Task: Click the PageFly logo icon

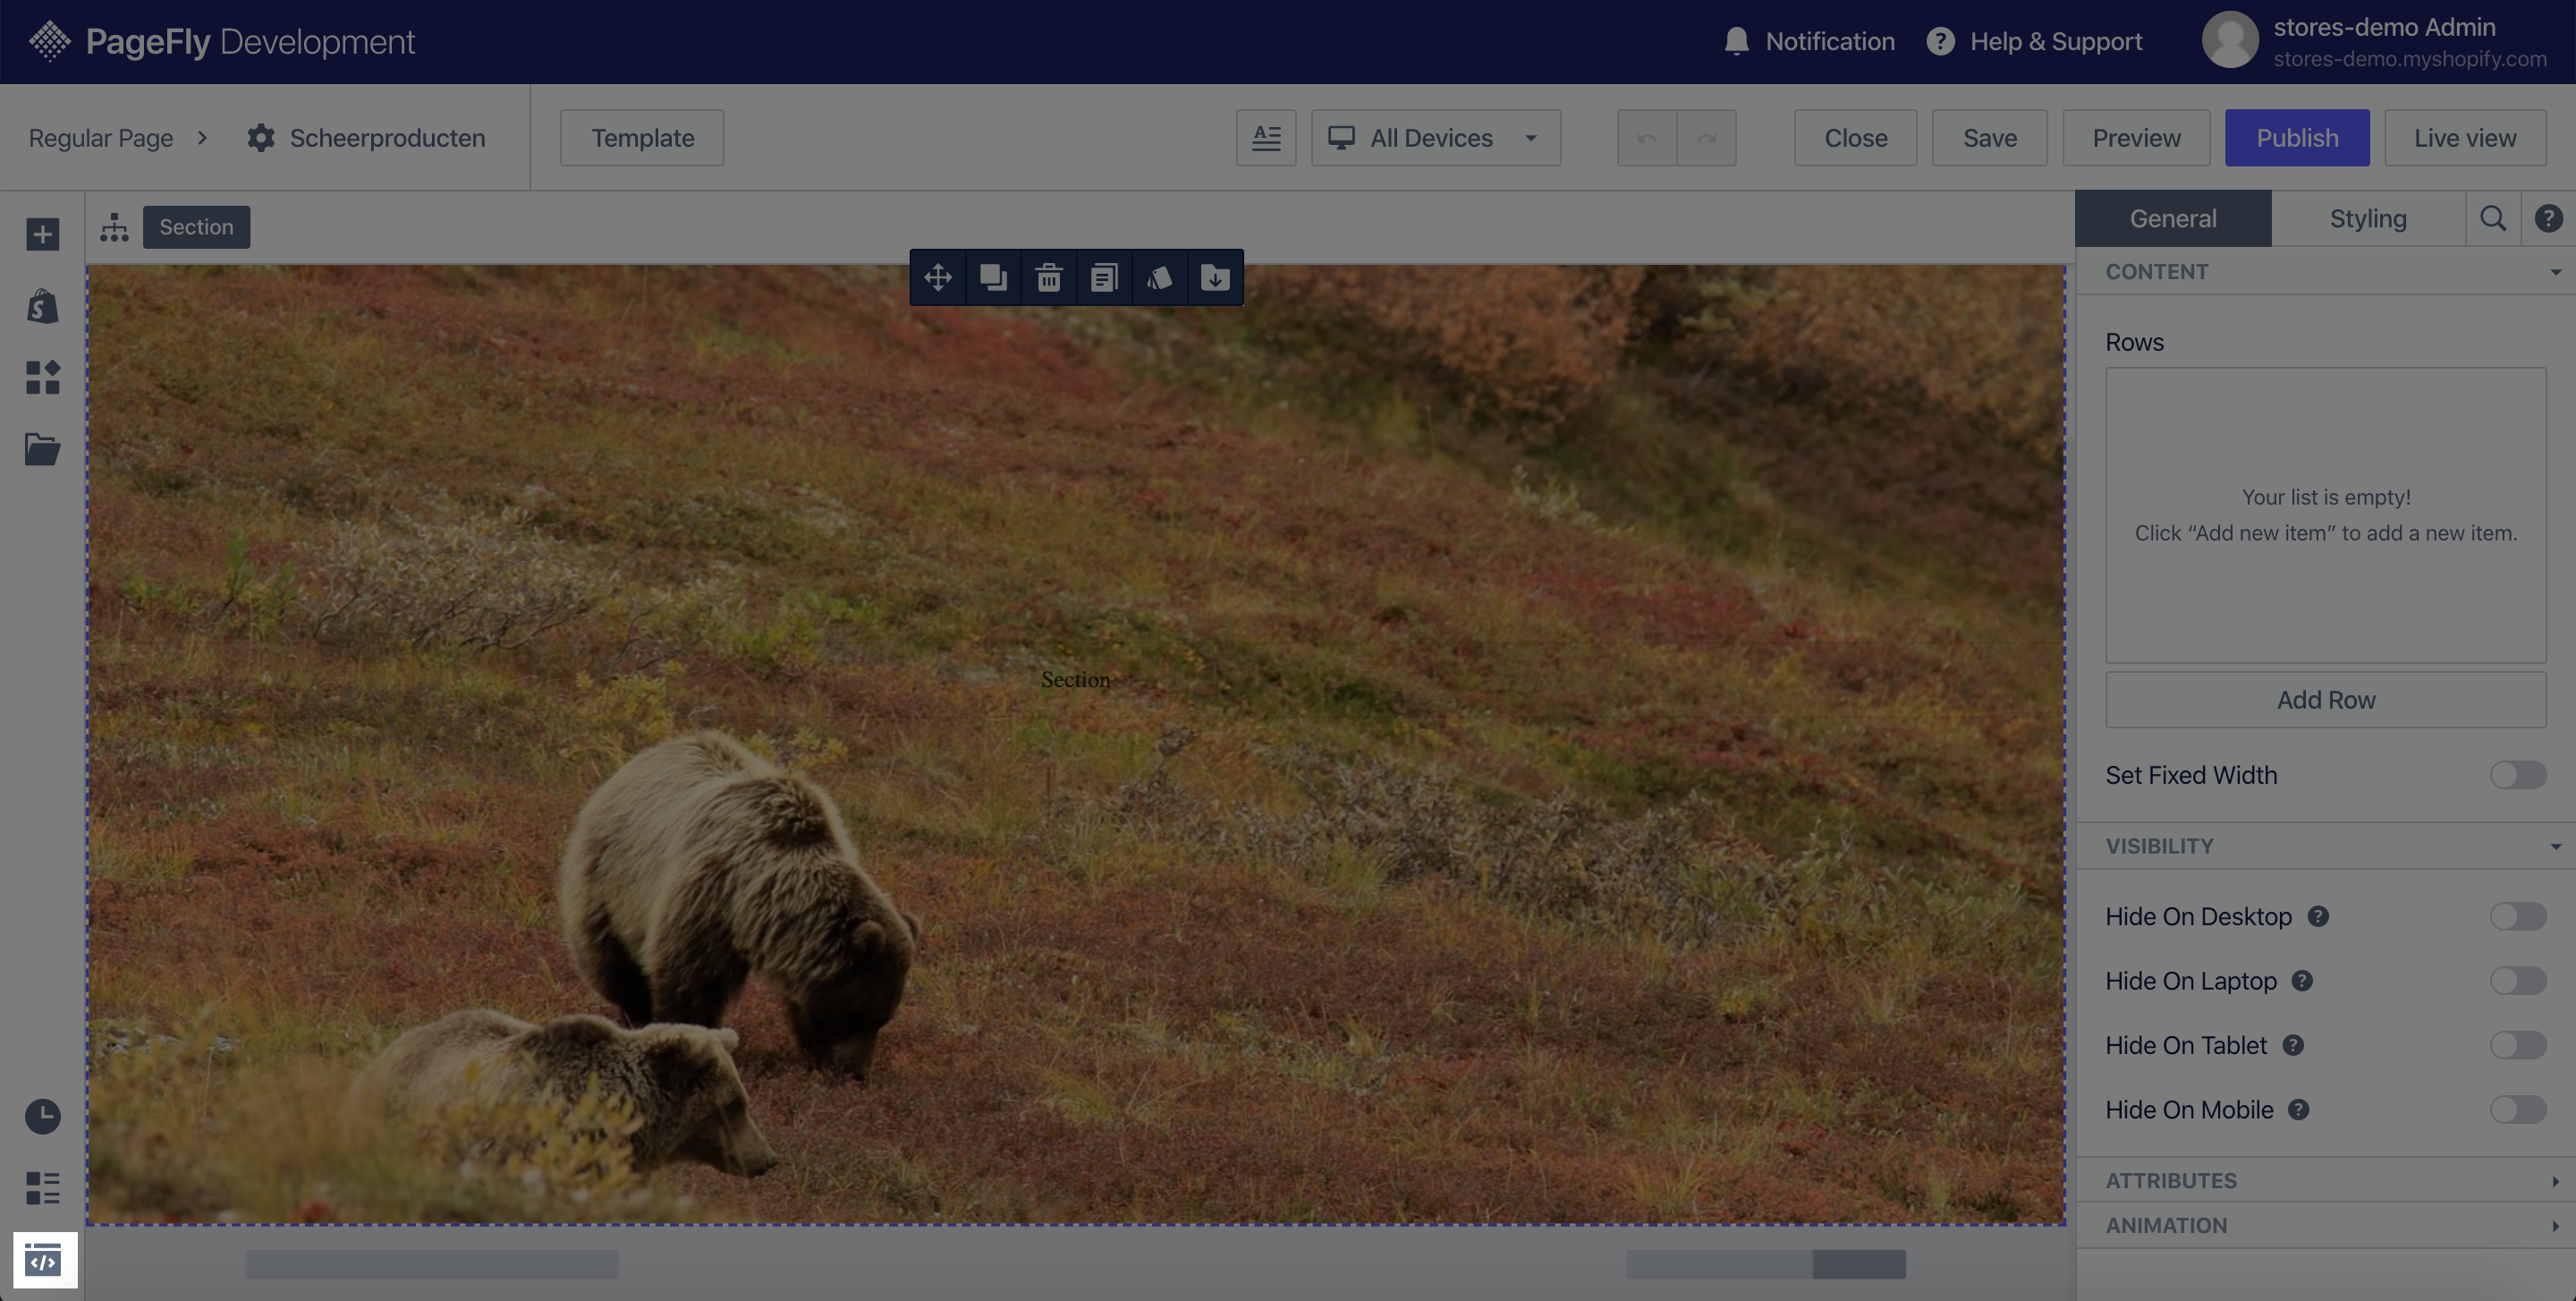Action: (x=49, y=41)
